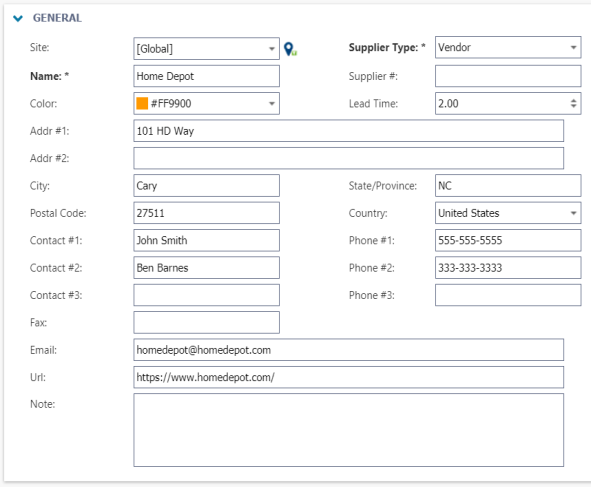Open the Supplier Type dropdown

[x=508, y=47]
